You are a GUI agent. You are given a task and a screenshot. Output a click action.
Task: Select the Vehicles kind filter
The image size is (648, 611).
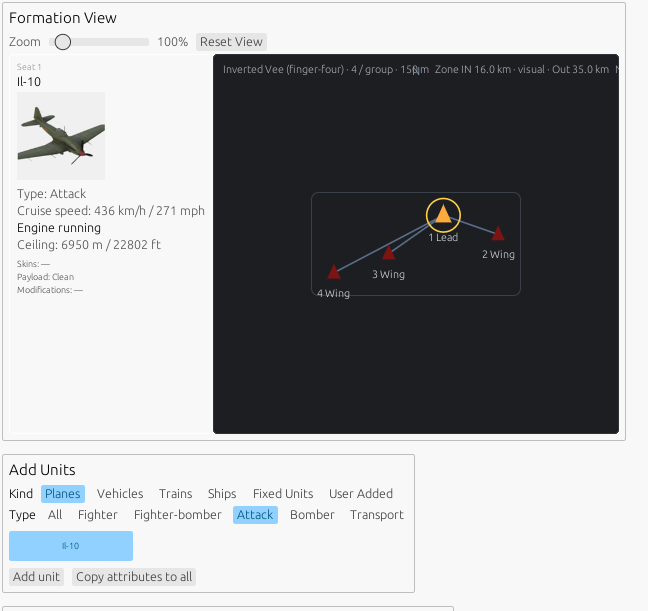tap(120, 494)
